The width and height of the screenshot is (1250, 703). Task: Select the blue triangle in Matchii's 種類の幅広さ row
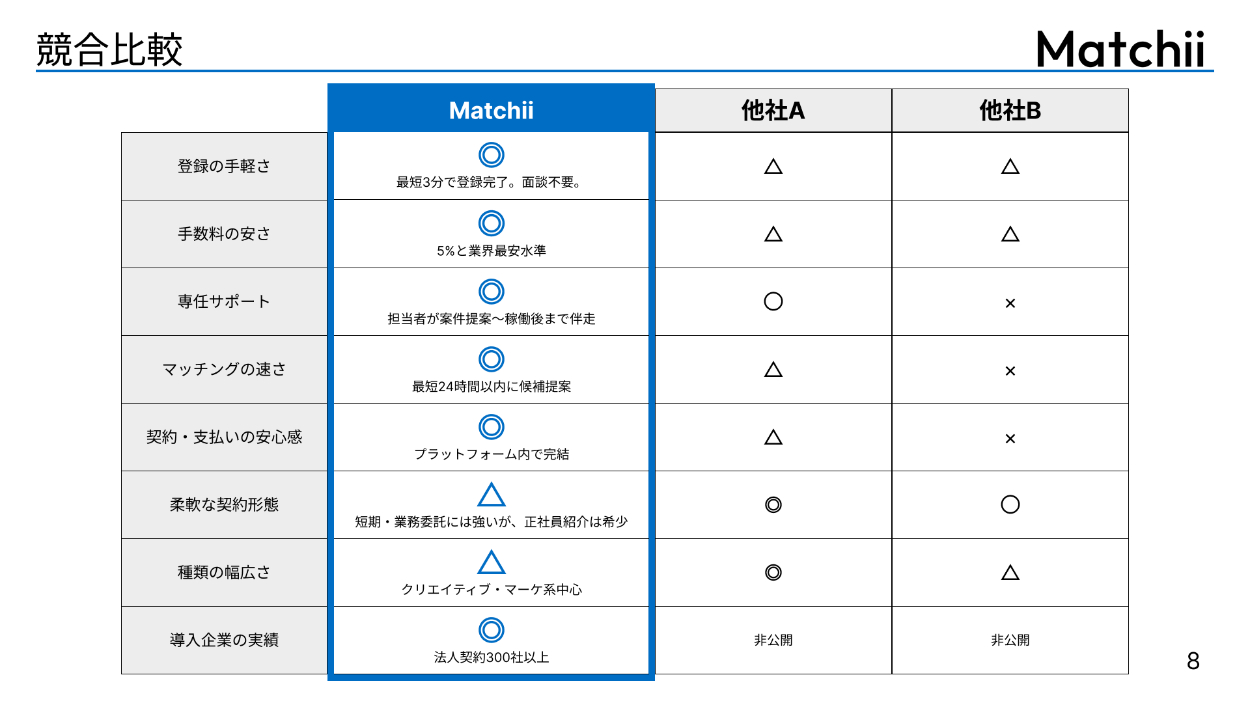[x=491, y=562]
